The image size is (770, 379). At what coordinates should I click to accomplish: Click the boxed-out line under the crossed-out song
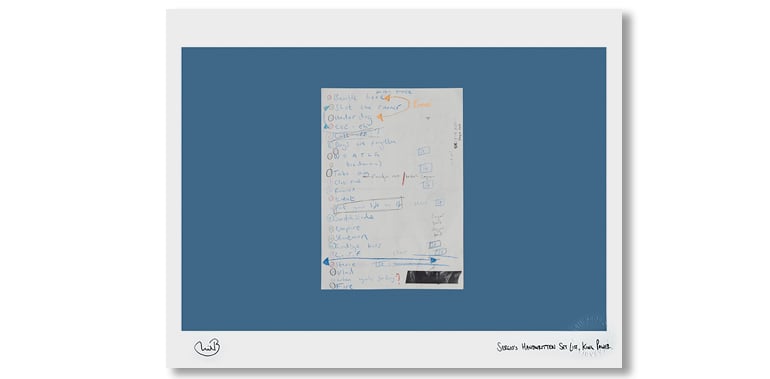(x=367, y=206)
